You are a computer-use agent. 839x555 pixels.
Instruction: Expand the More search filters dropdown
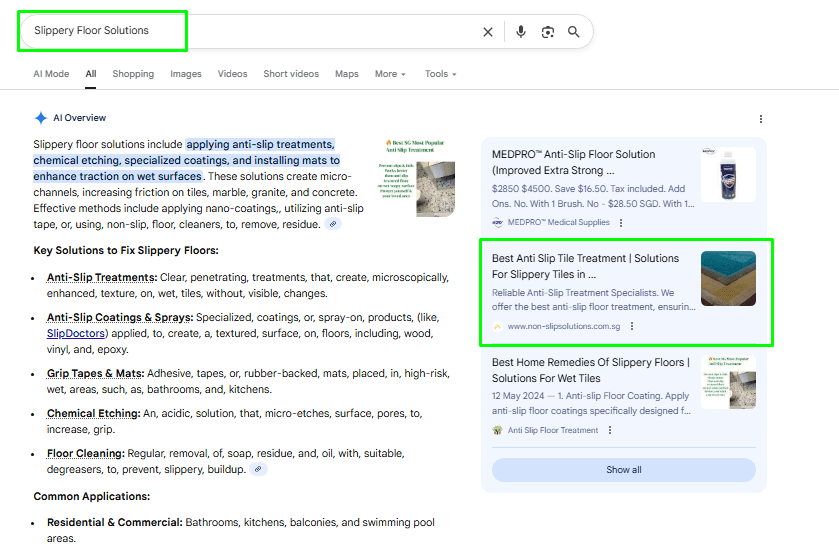coord(390,74)
